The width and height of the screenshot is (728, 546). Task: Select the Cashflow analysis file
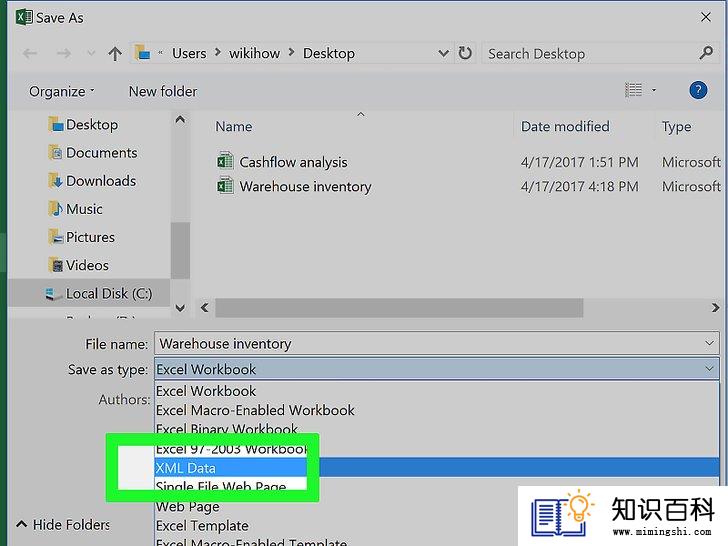[x=293, y=162]
